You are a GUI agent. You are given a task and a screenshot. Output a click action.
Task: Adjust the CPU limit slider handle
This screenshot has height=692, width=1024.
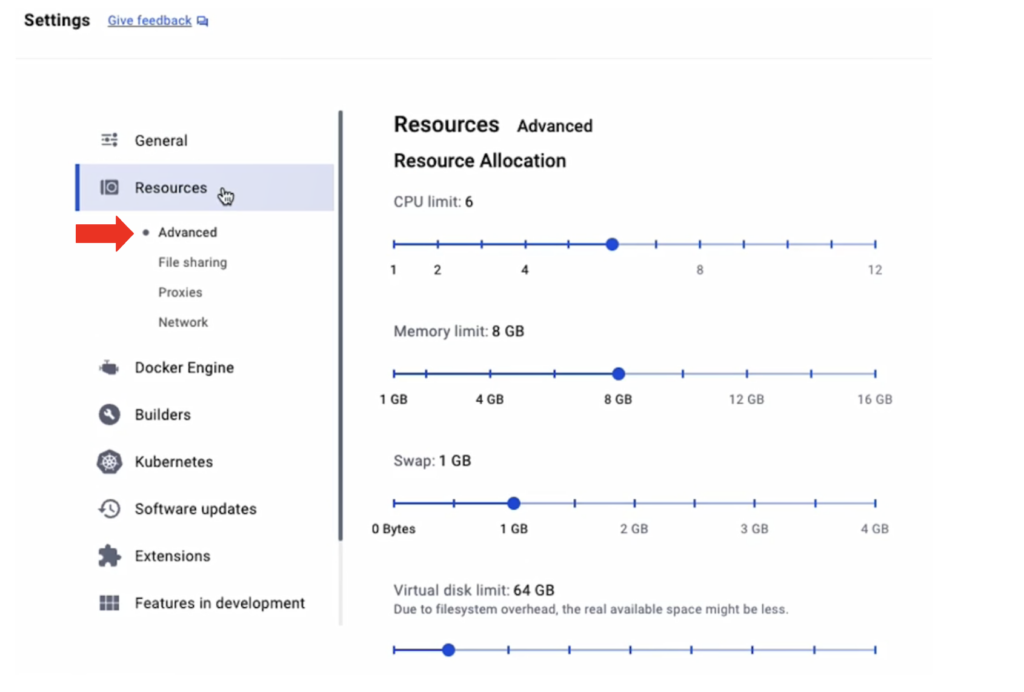612,243
